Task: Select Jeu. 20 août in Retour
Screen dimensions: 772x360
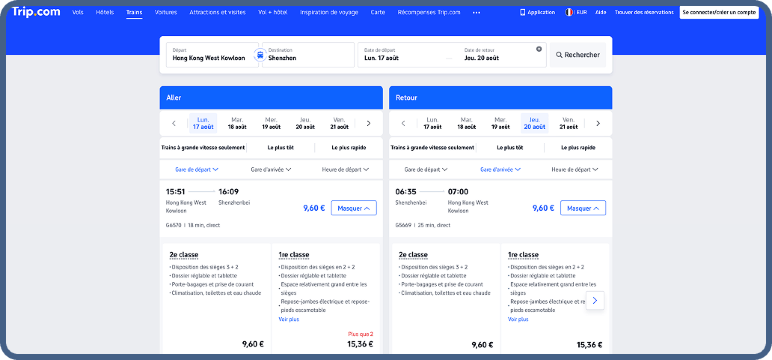Action: [x=534, y=123]
